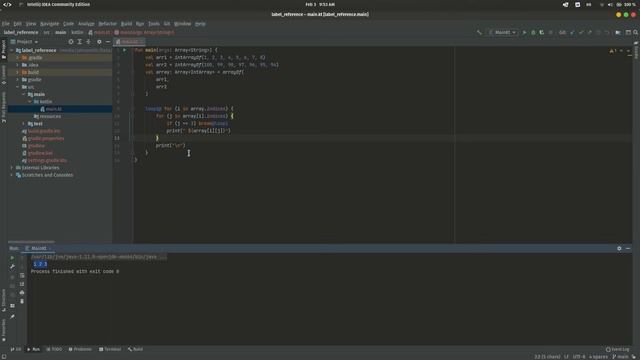
Task: Open the Event Log
Action: point(618,349)
